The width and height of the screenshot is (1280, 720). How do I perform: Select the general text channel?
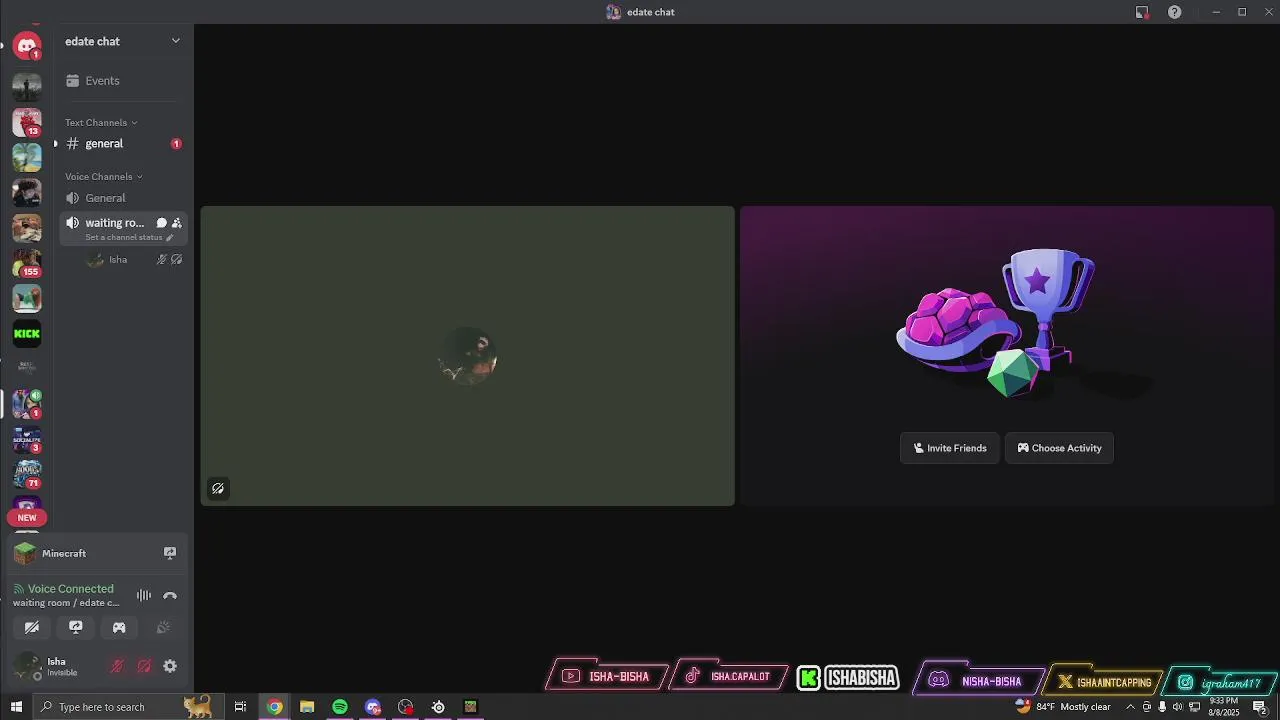point(122,144)
